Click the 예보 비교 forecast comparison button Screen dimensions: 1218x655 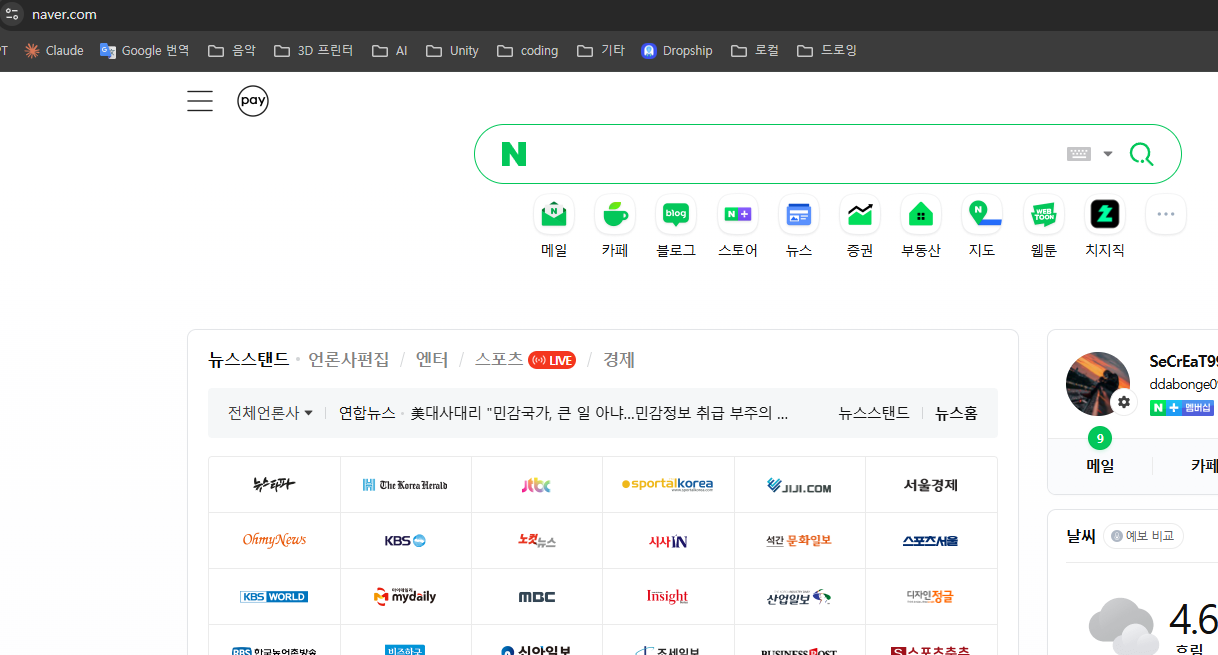click(1145, 536)
